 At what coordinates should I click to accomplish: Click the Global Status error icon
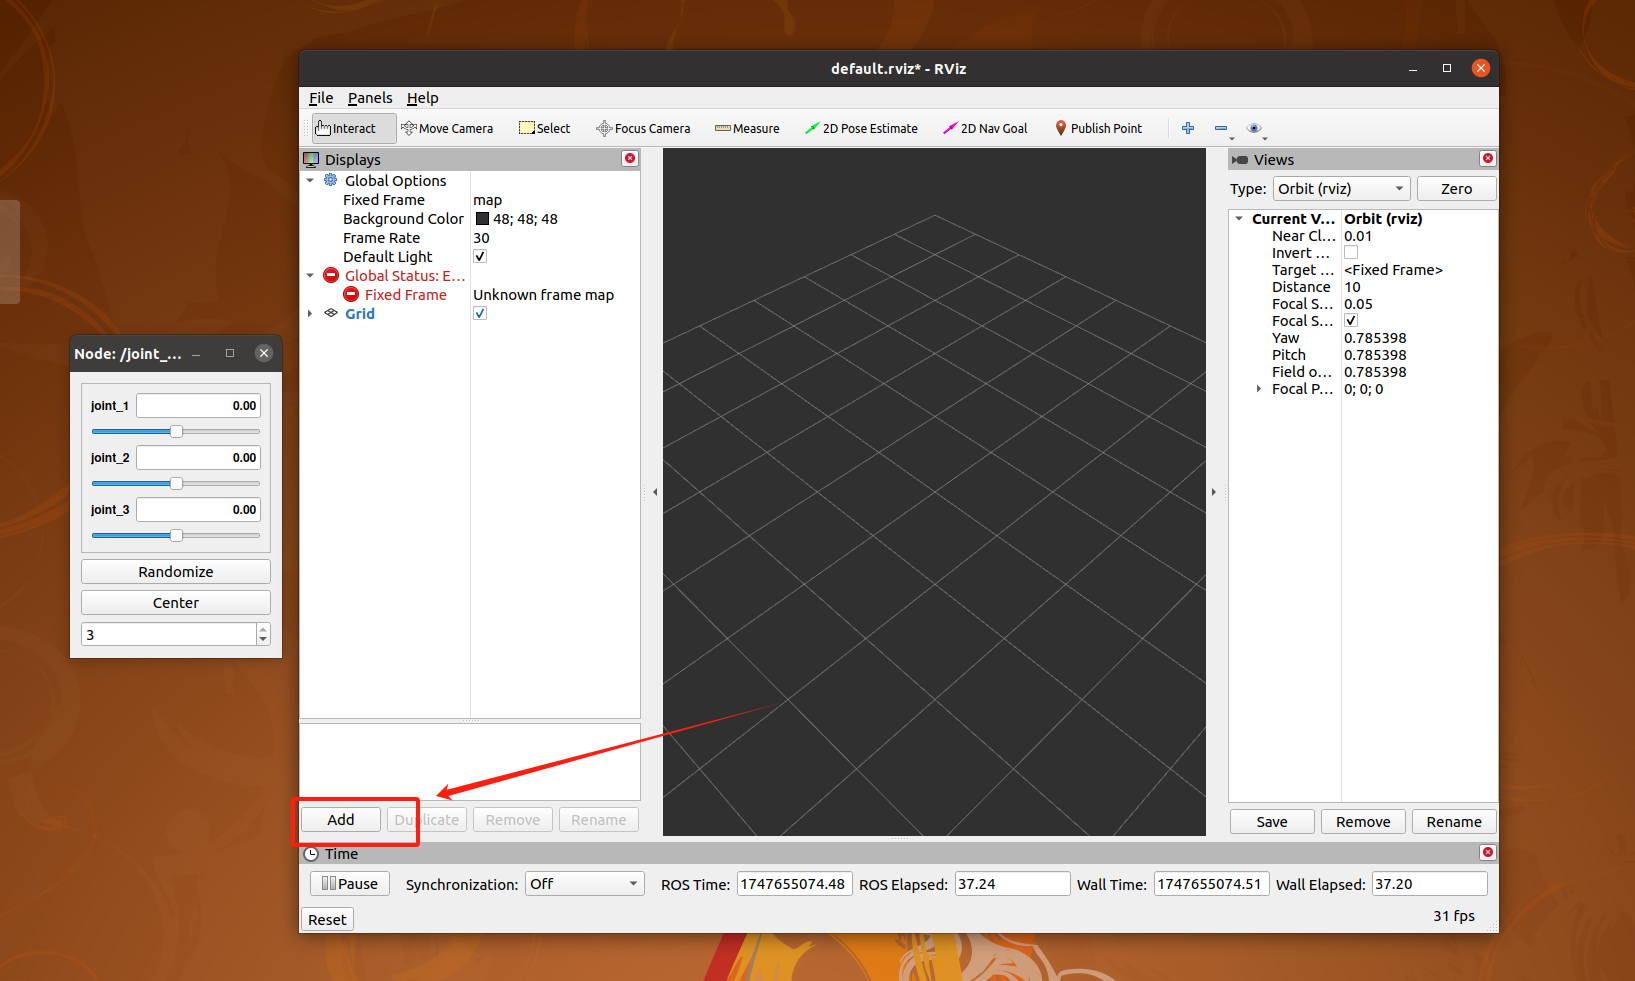pos(331,275)
